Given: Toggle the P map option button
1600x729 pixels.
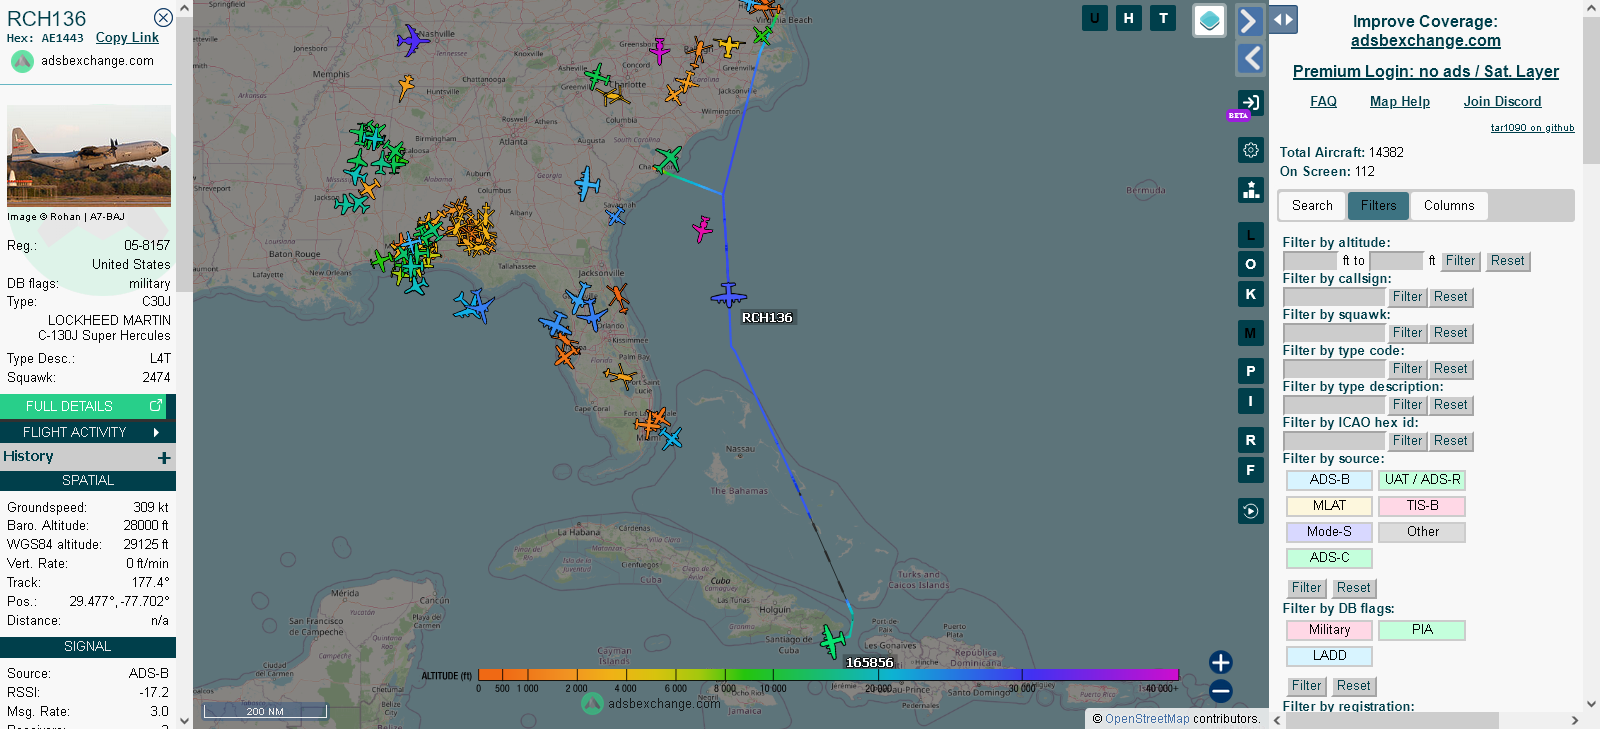Looking at the screenshot, I should point(1251,371).
